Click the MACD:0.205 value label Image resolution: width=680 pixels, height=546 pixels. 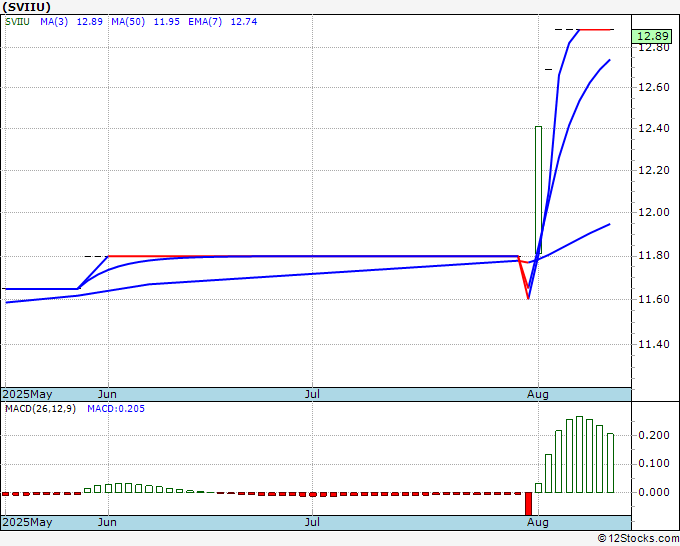(116, 409)
